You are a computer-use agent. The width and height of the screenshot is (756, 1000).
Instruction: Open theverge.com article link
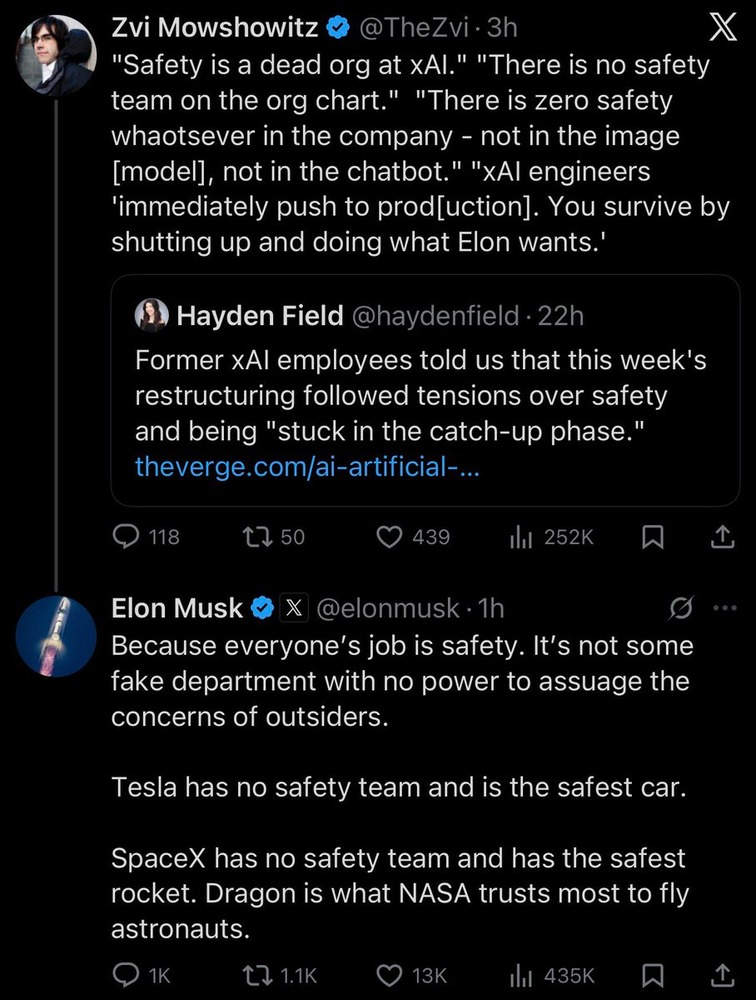click(x=307, y=467)
